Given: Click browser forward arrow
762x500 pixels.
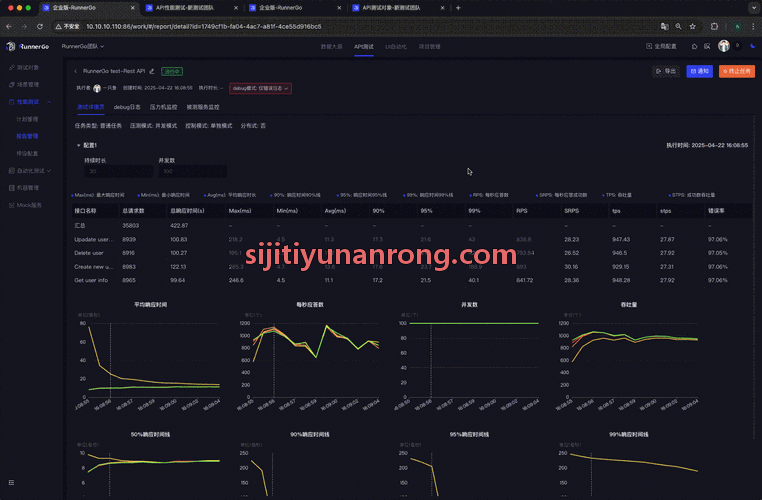Looking at the screenshot, I should point(24,26).
